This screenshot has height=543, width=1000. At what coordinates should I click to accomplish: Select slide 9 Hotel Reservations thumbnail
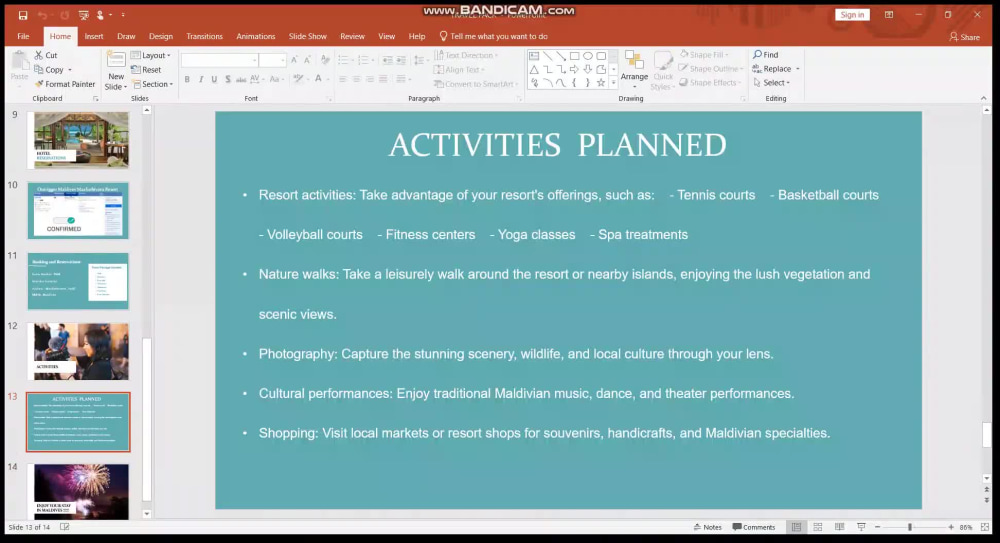click(x=78, y=140)
